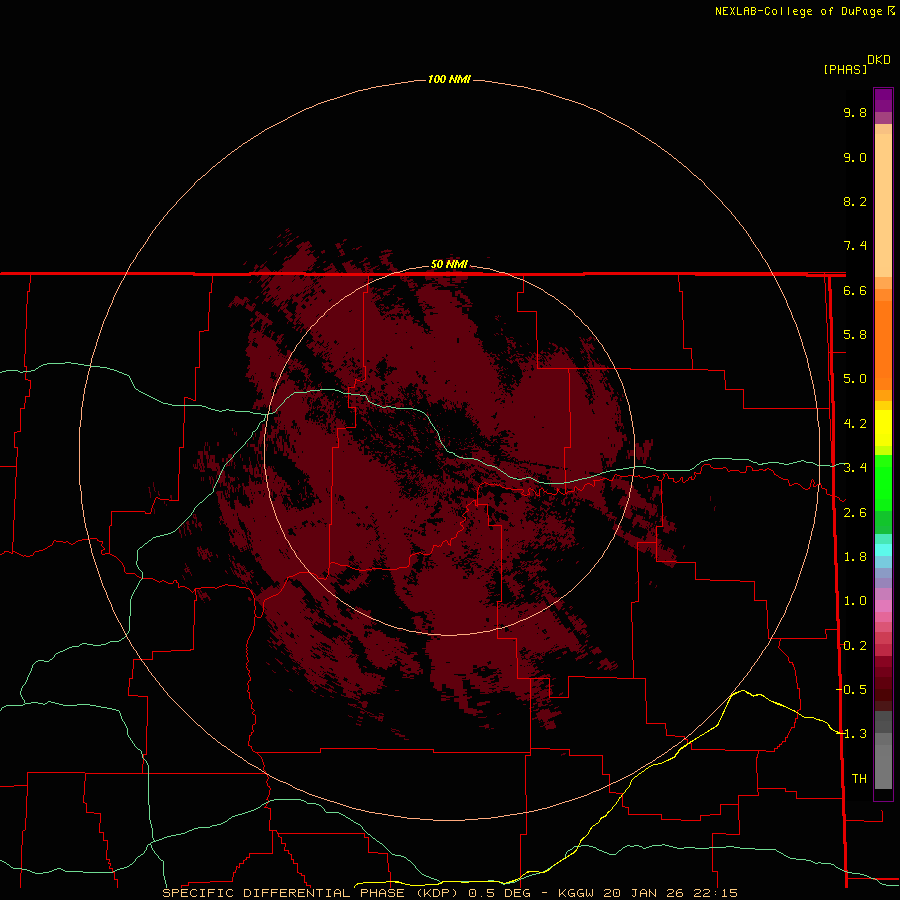The width and height of the screenshot is (900, 900).
Task: Click the 7.4 value on the scale
Action: coord(855,246)
